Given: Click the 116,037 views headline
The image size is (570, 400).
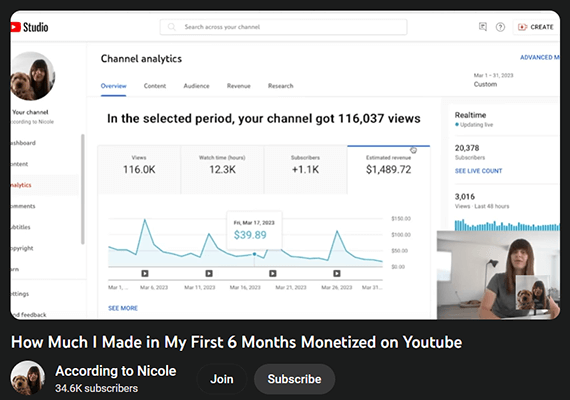Looking at the screenshot, I should coord(264,119).
